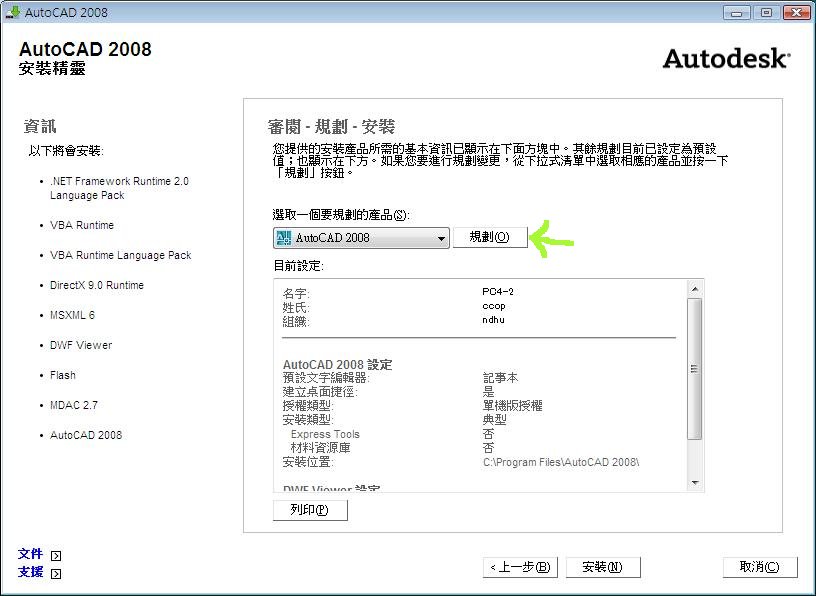Image resolution: width=816 pixels, height=596 pixels.
Task: Click the Express Tools setting row label
Action: pyautogui.click(x=325, y=434)
